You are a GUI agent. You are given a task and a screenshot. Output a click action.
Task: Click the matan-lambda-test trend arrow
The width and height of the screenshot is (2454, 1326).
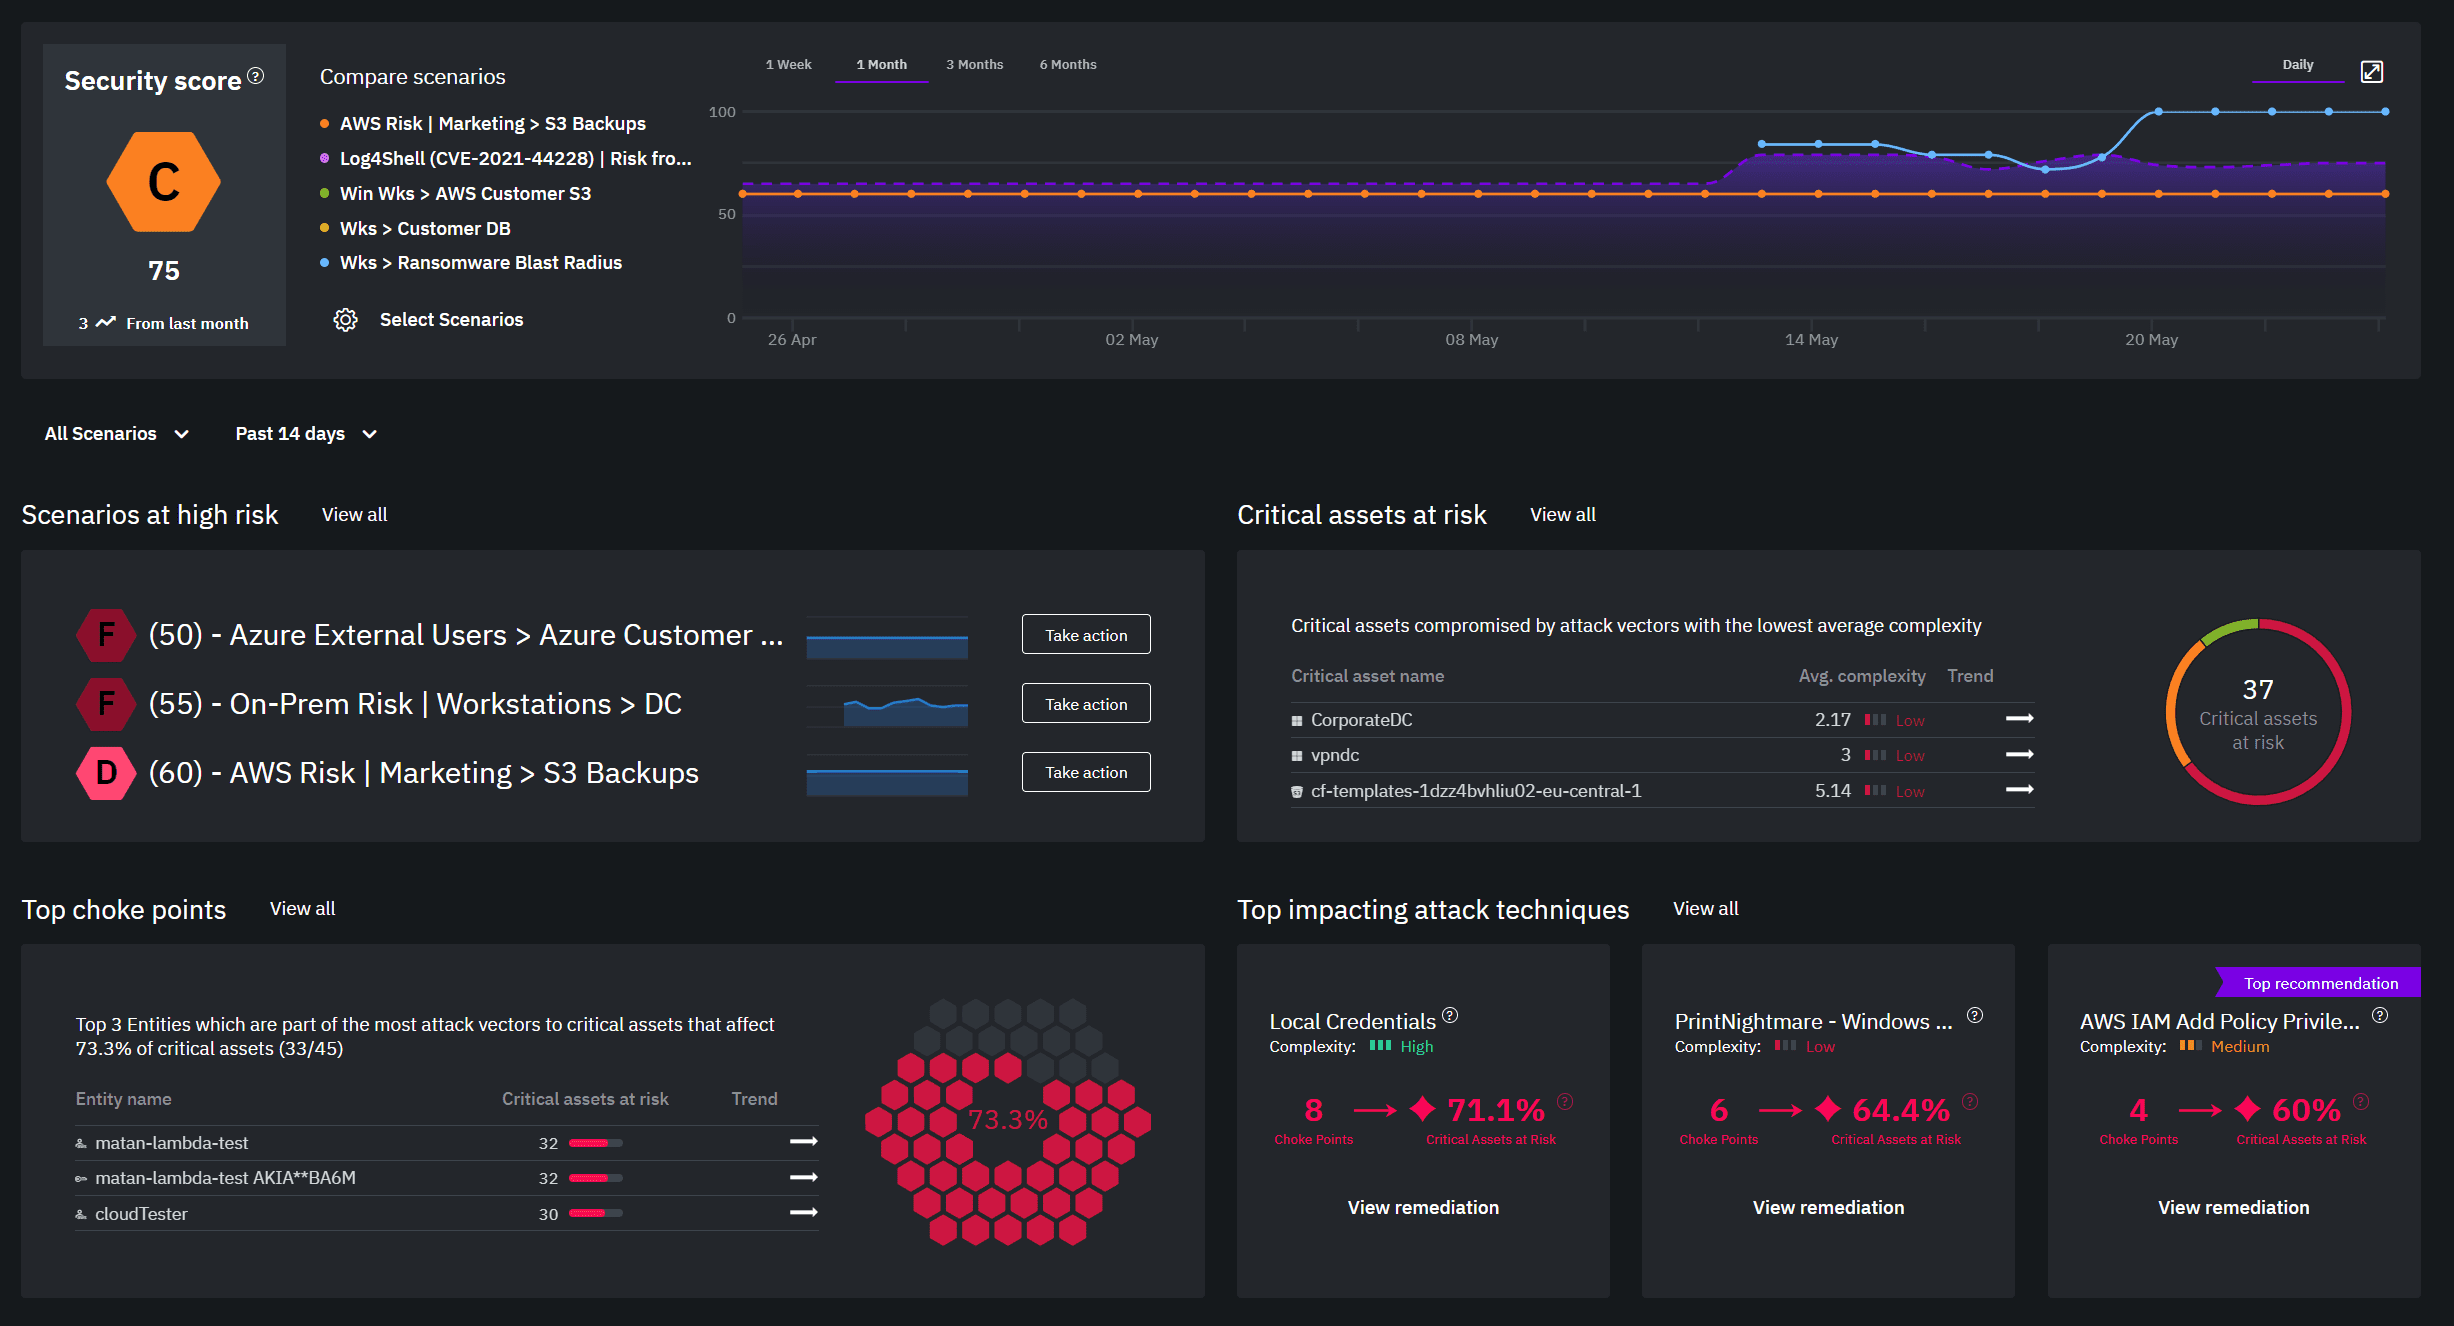(x=803, y=1142)
